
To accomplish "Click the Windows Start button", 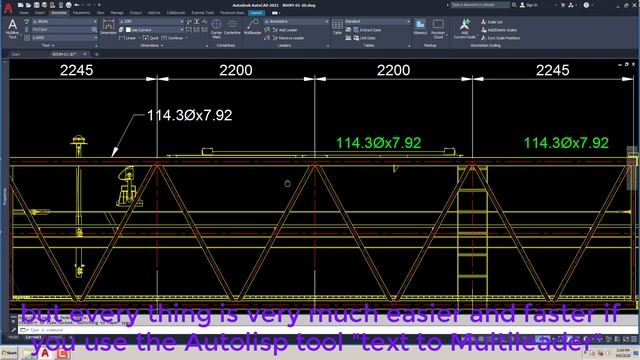I will click(x=9, y=353).
